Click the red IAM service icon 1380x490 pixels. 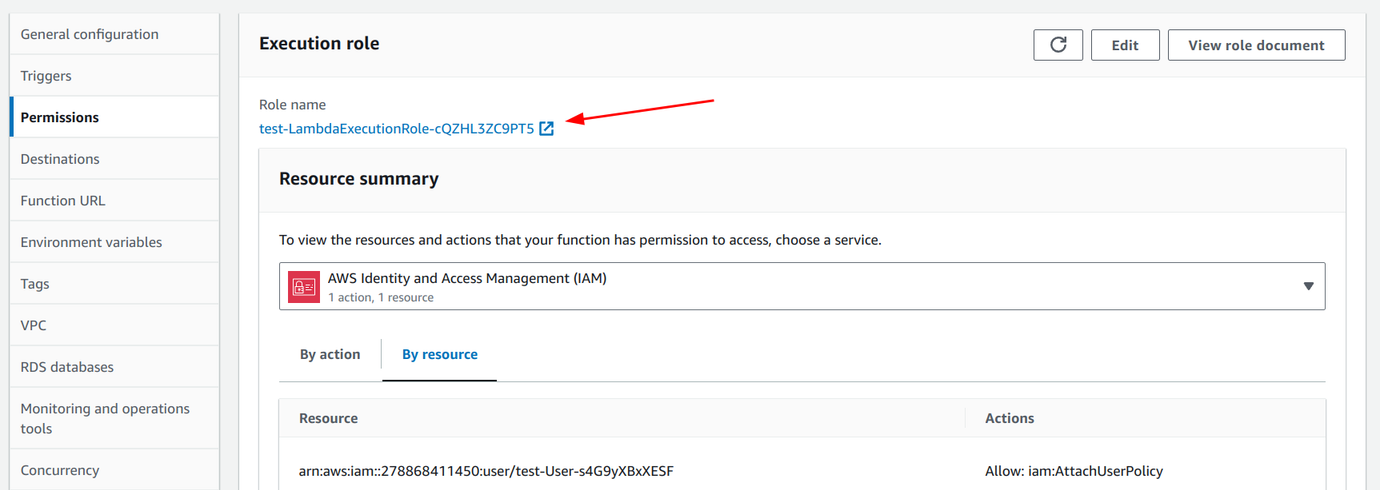click(303, 287)
